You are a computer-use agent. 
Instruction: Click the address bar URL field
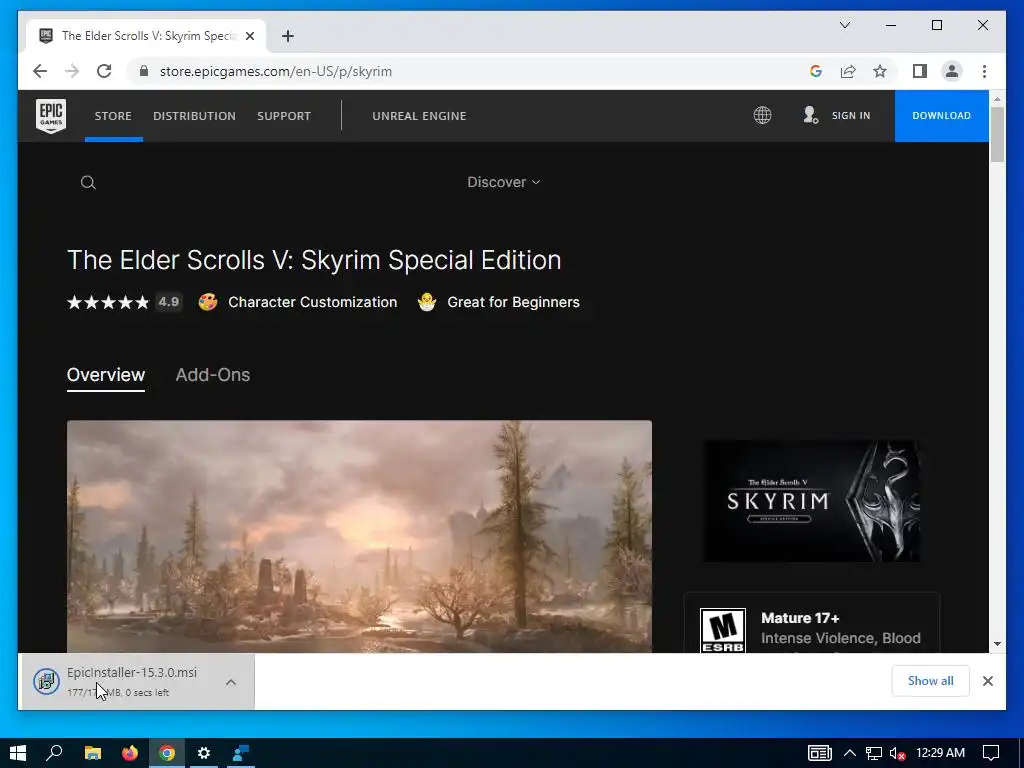[x=470, y=71]
